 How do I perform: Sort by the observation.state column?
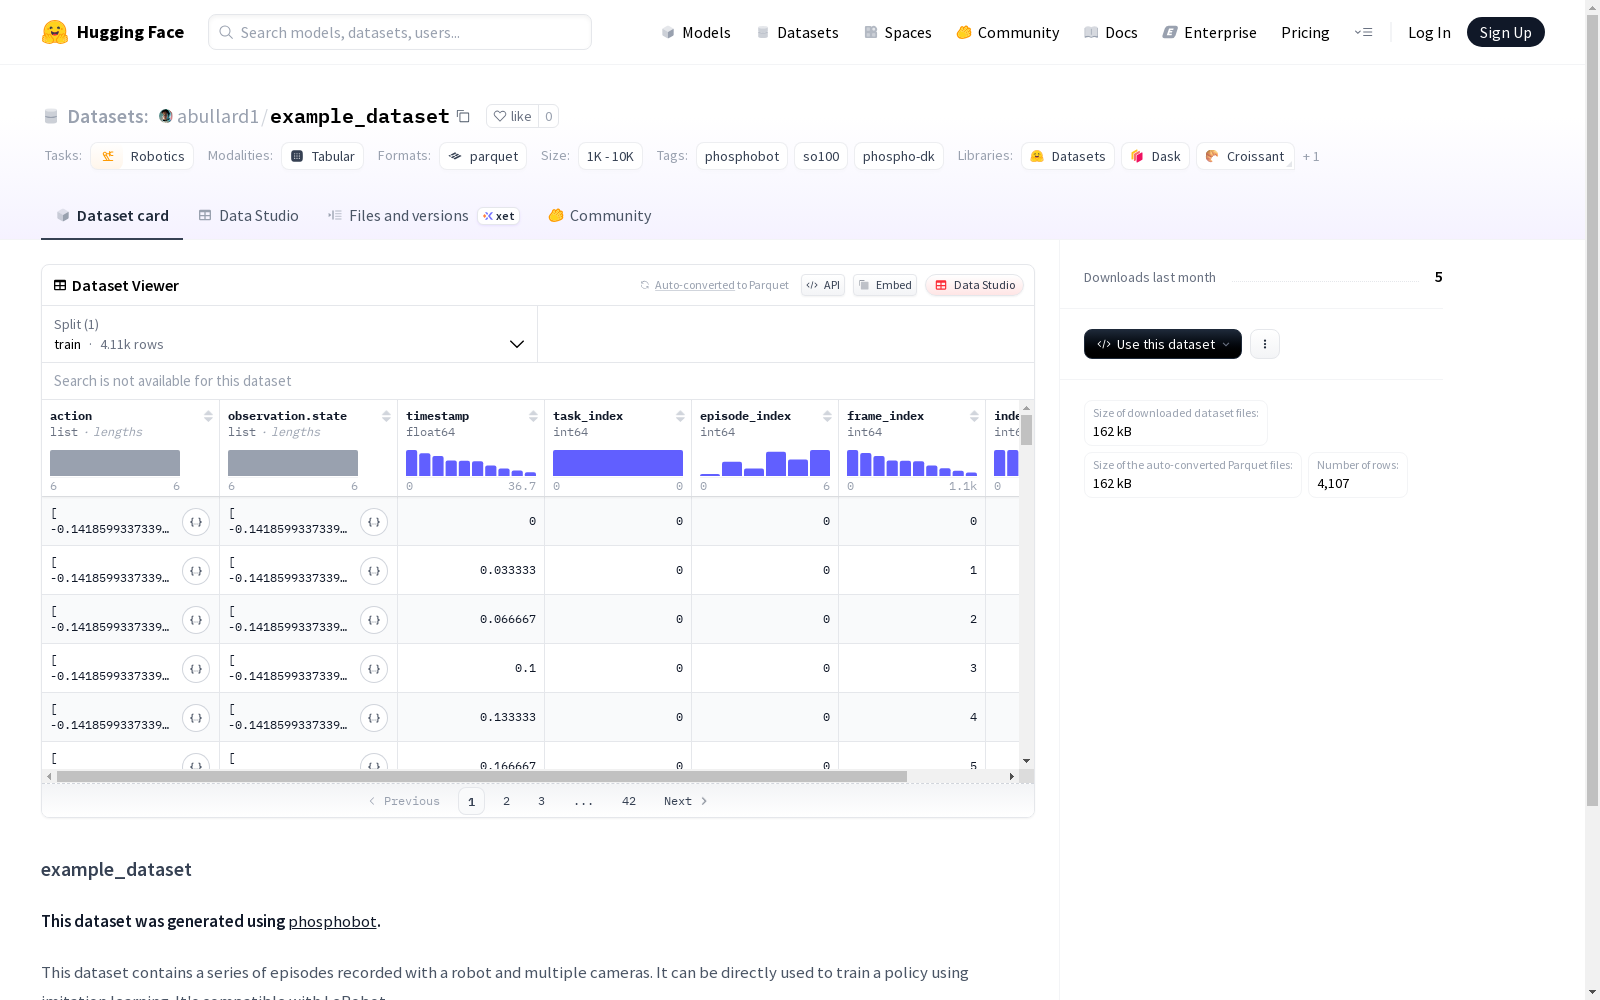click(386, 416)
